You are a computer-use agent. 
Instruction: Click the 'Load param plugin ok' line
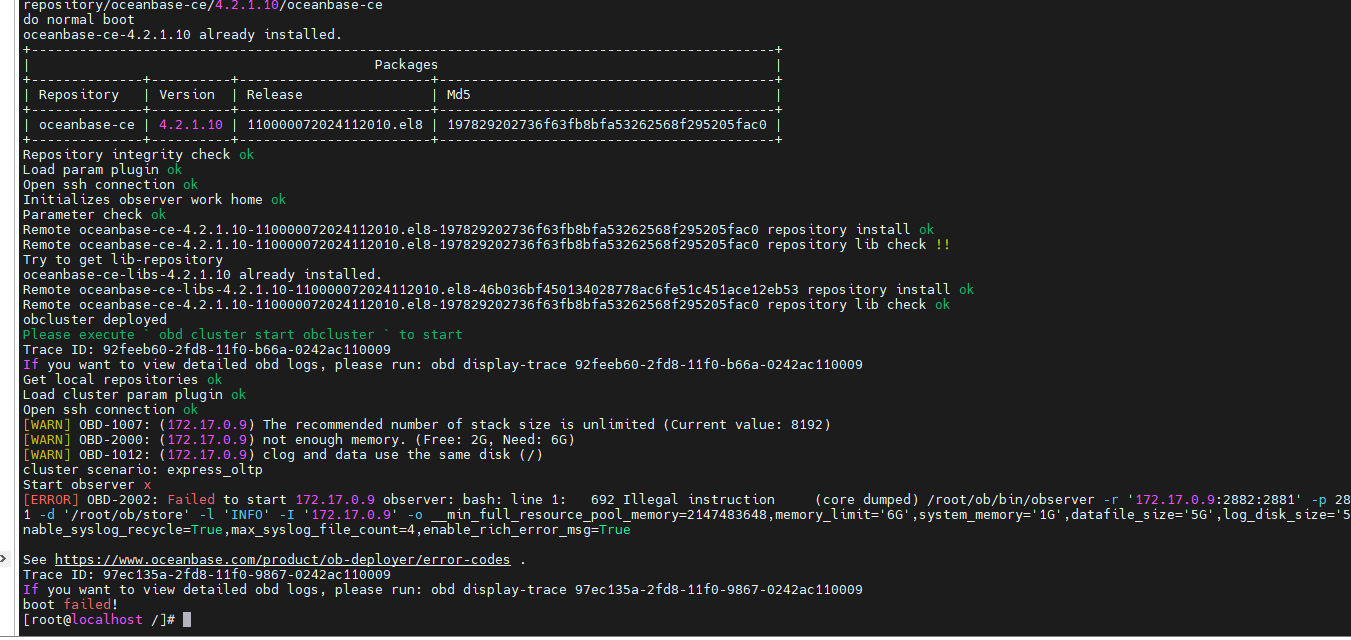(x=103, y=170)
